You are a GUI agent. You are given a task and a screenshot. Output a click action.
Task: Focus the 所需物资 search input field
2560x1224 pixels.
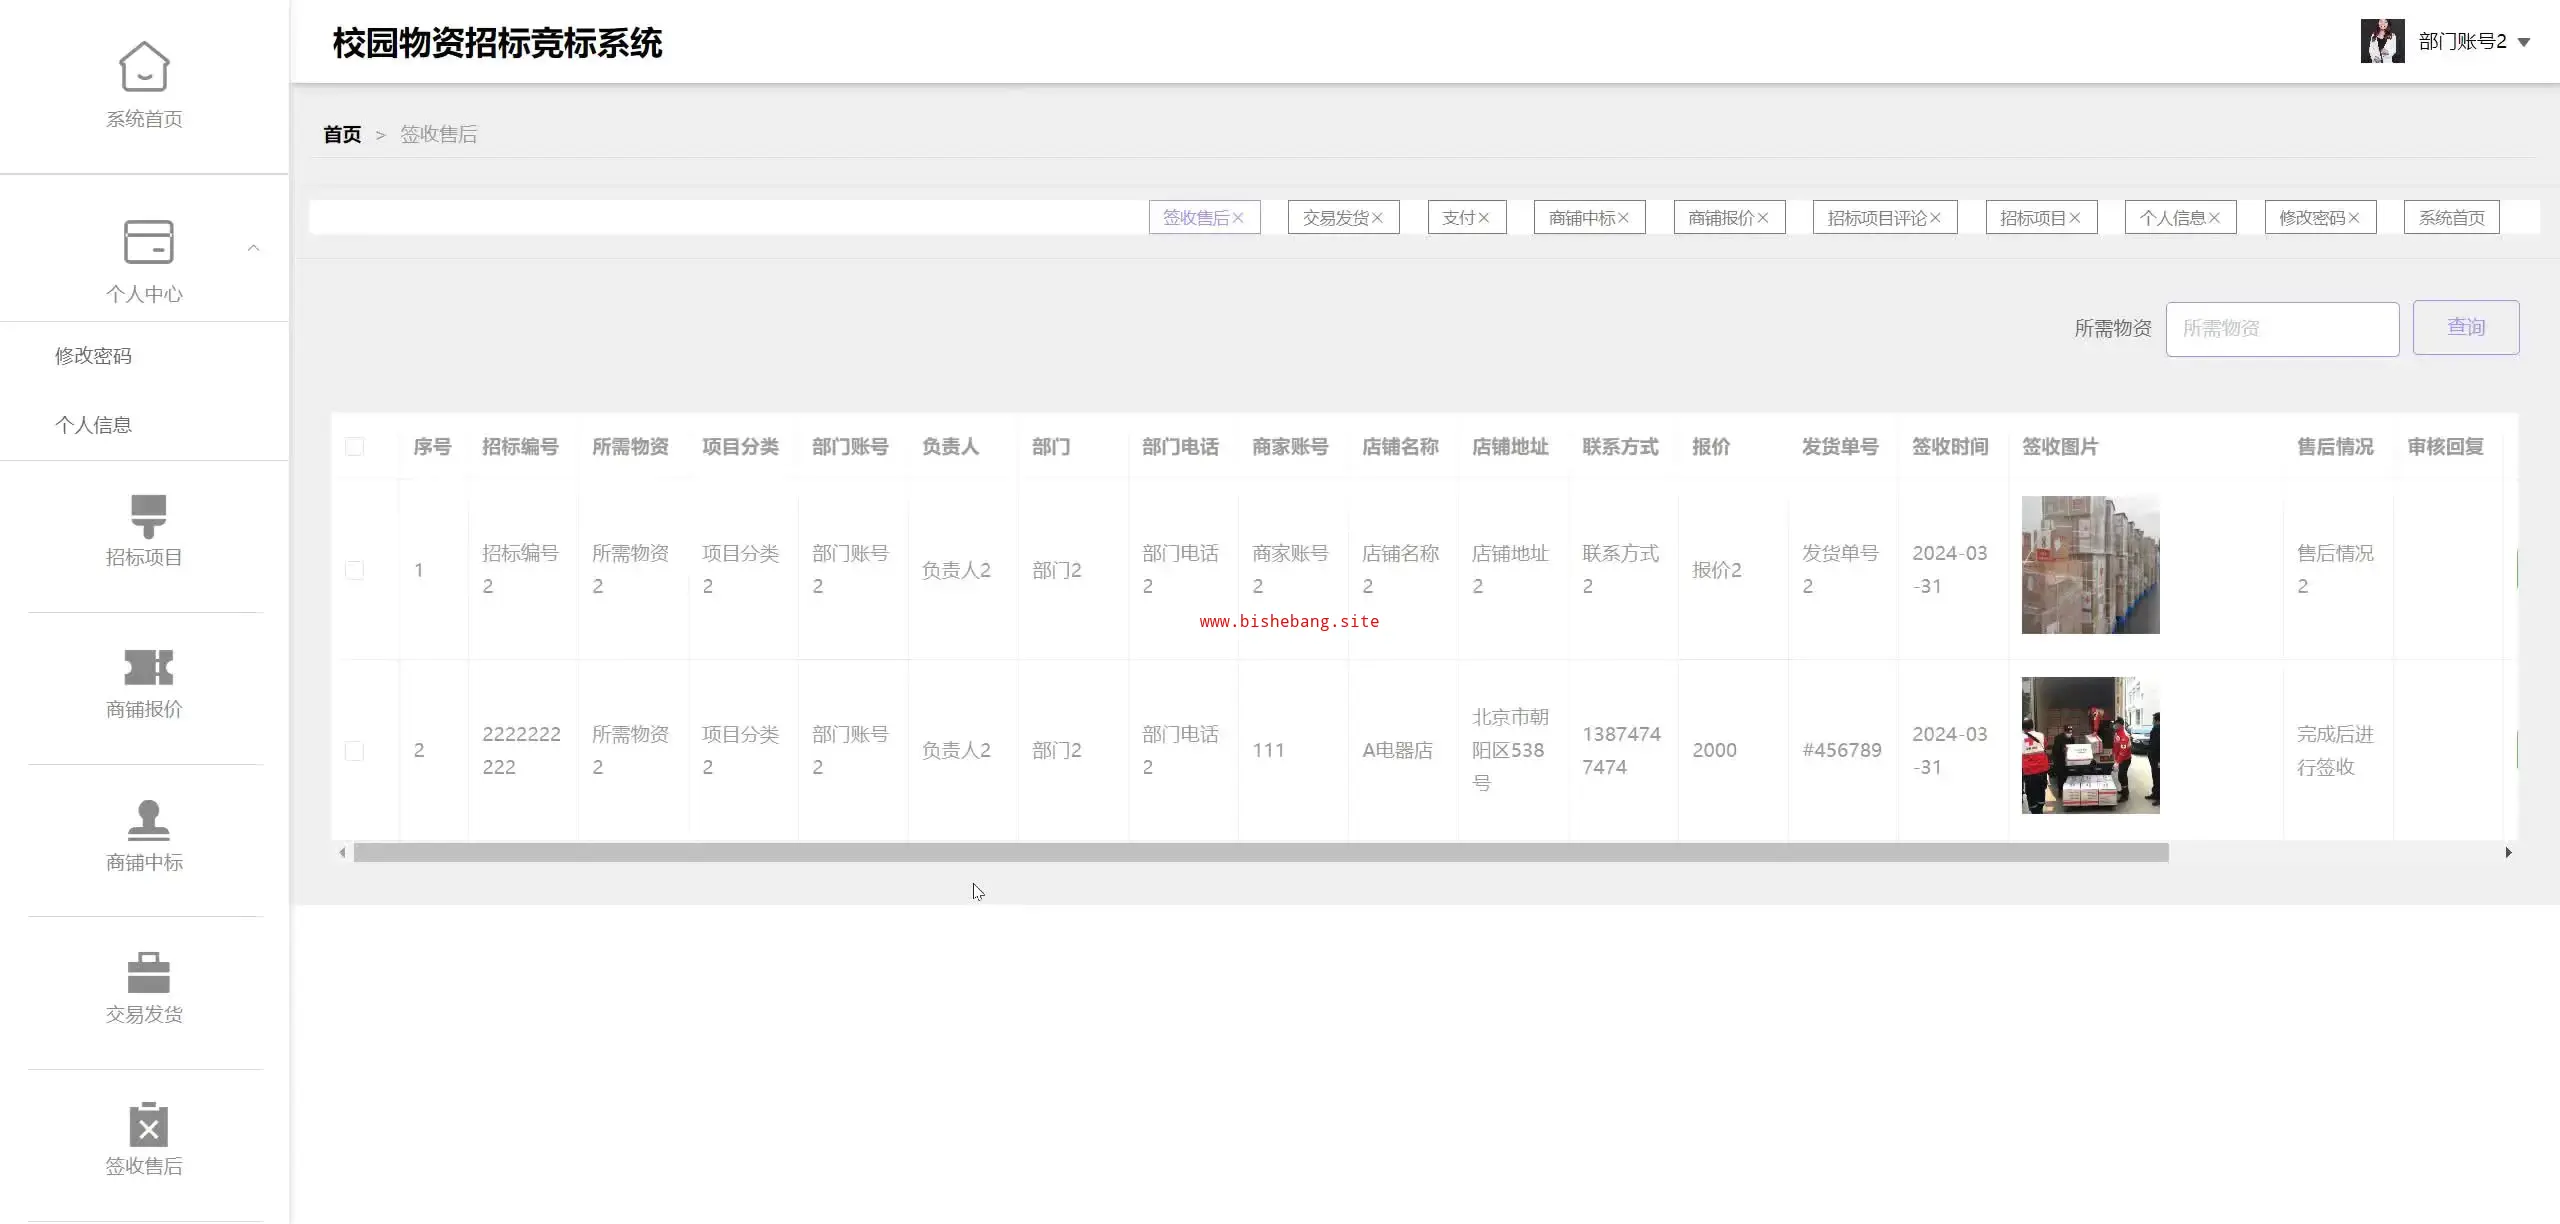(2281, 328)
